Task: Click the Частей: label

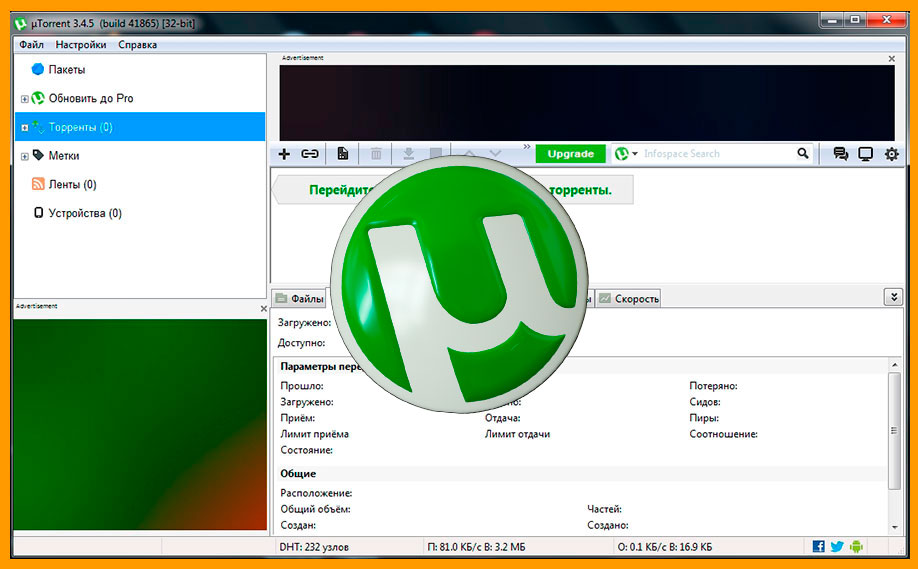Action: (x=604, y=509)
